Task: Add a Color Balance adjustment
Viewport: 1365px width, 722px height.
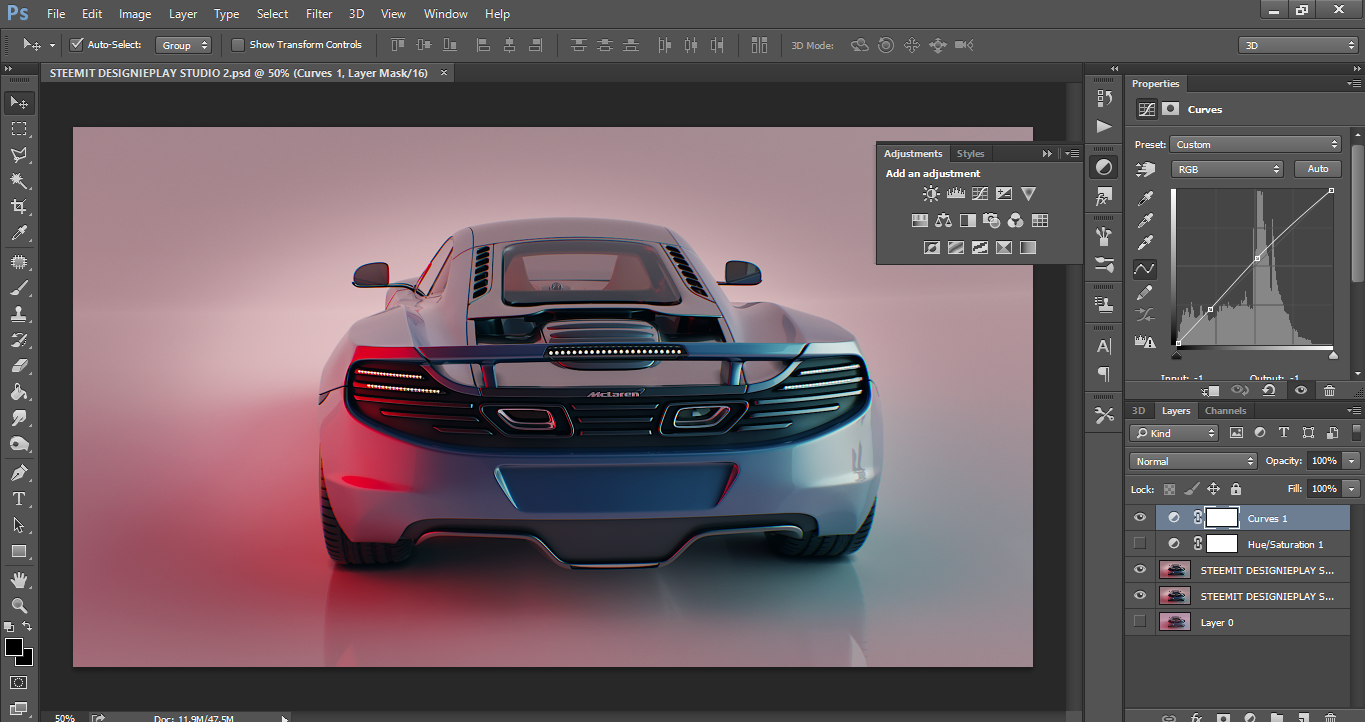Action: [x=944, y=220]
